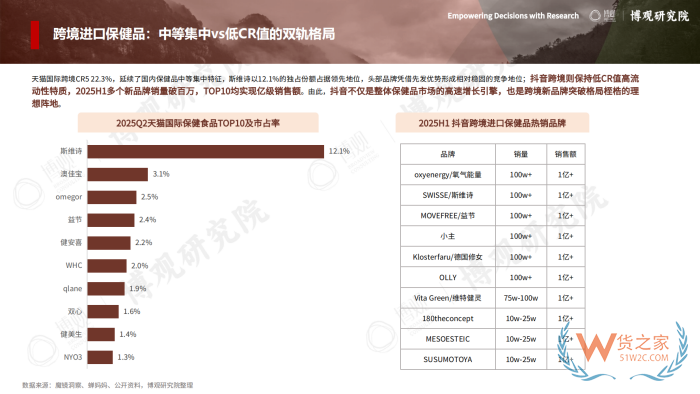Click the Vita Green/维特健灵 table cell
The width and height of the screenshot is (700, 394).
tap(448, 298)
